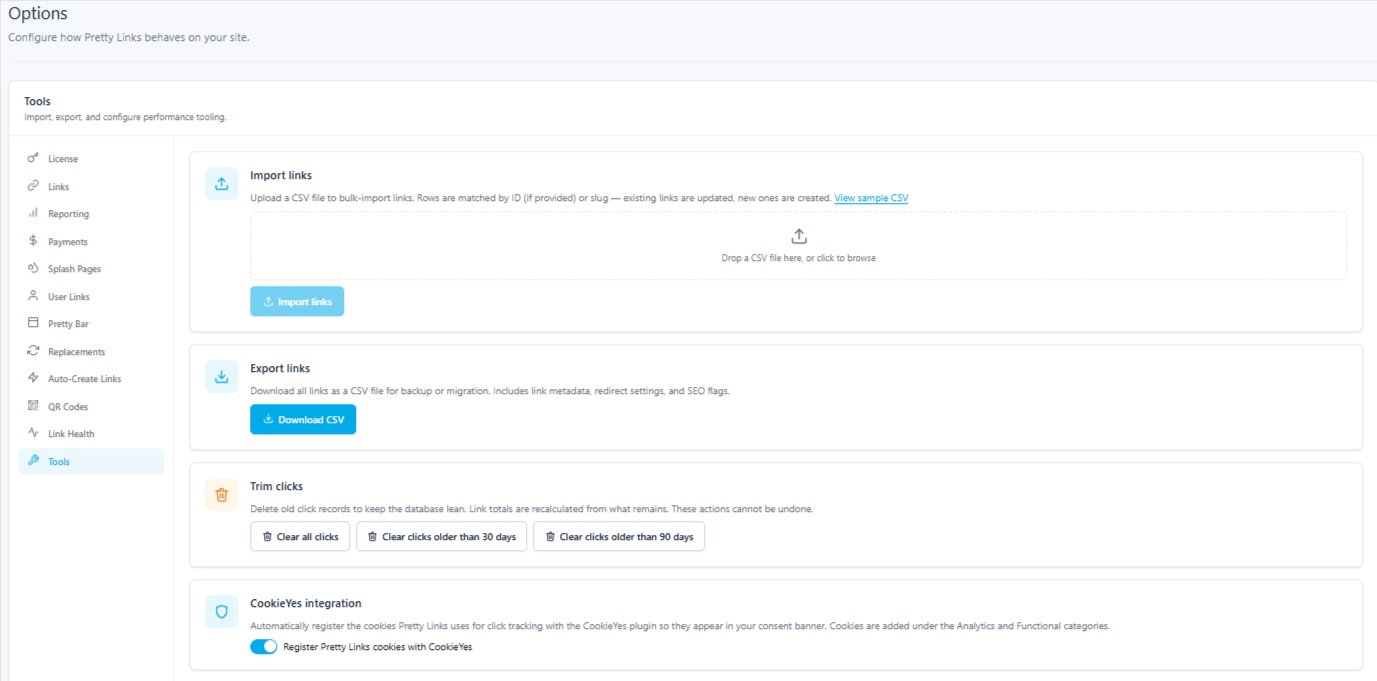Click the Replacements refresh arrows icon
Screen dimensions: 1377x681
click(x=33, y=351)
